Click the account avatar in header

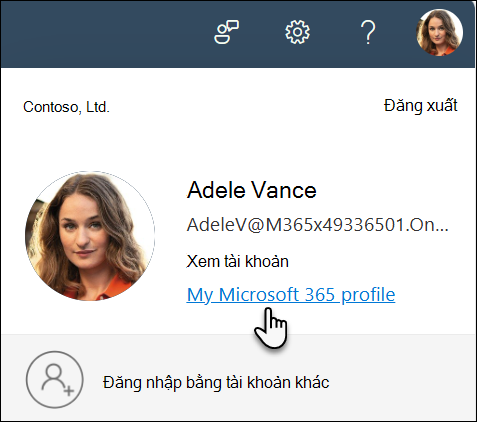(439, 32)
